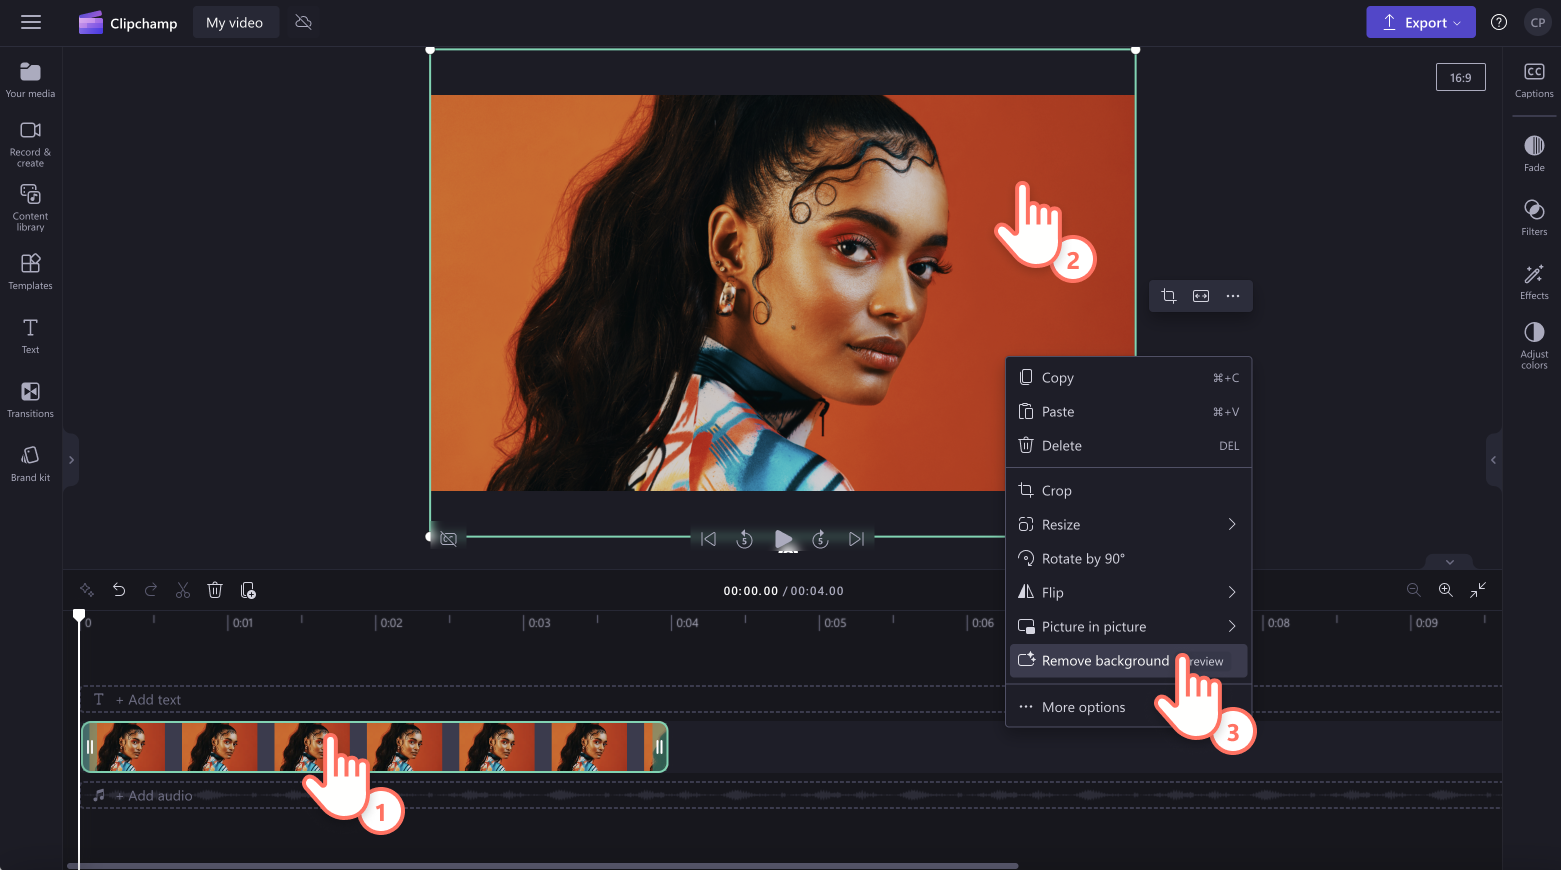Viewport: 1561px width, 870px height.
Task: Toggle captions off icon under preview
Action: (449, 539)
